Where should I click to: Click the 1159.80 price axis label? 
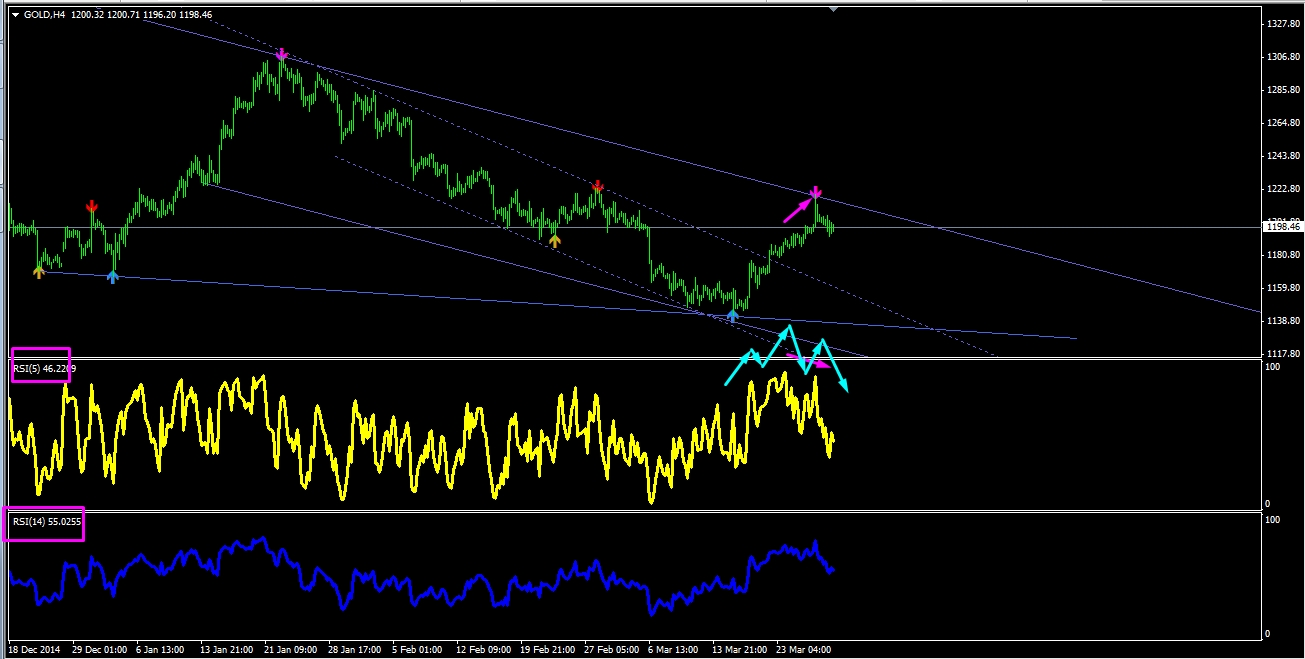coord(1281,288)
